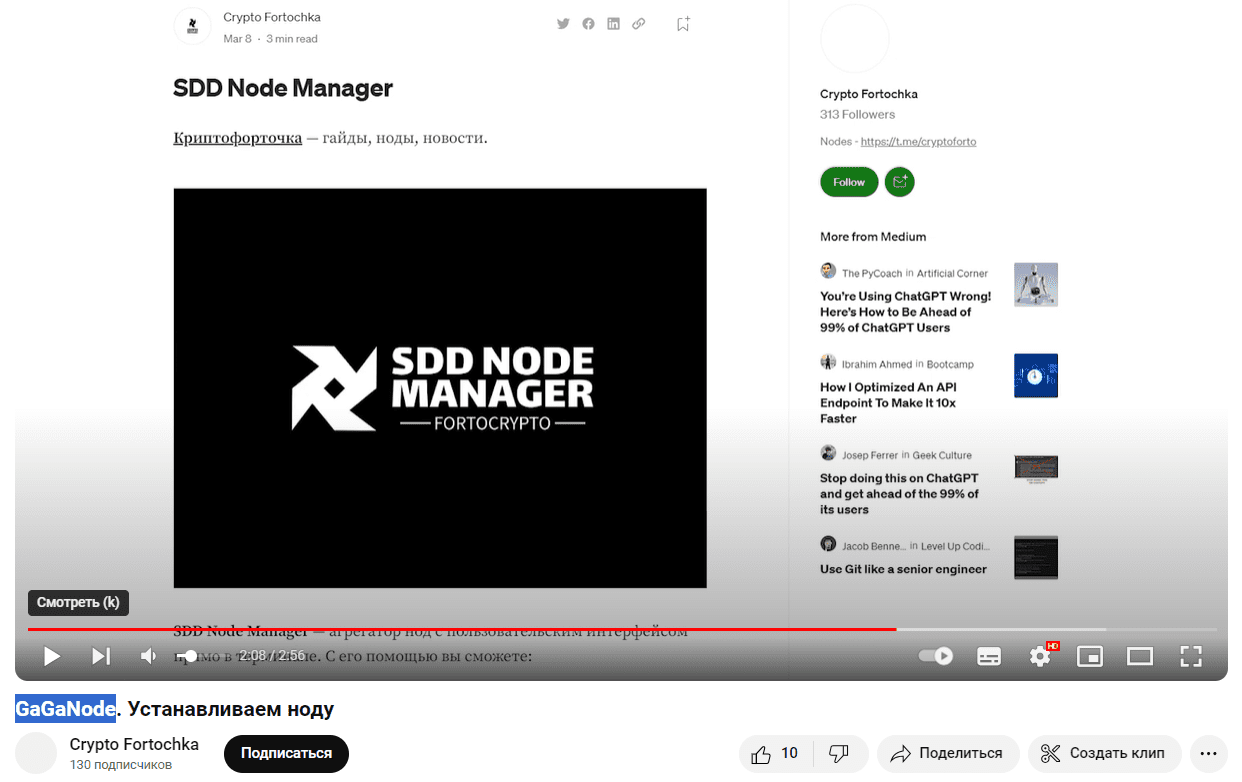
Task: Click the green email subscribe icon button
Action: (x=900, y=182)
